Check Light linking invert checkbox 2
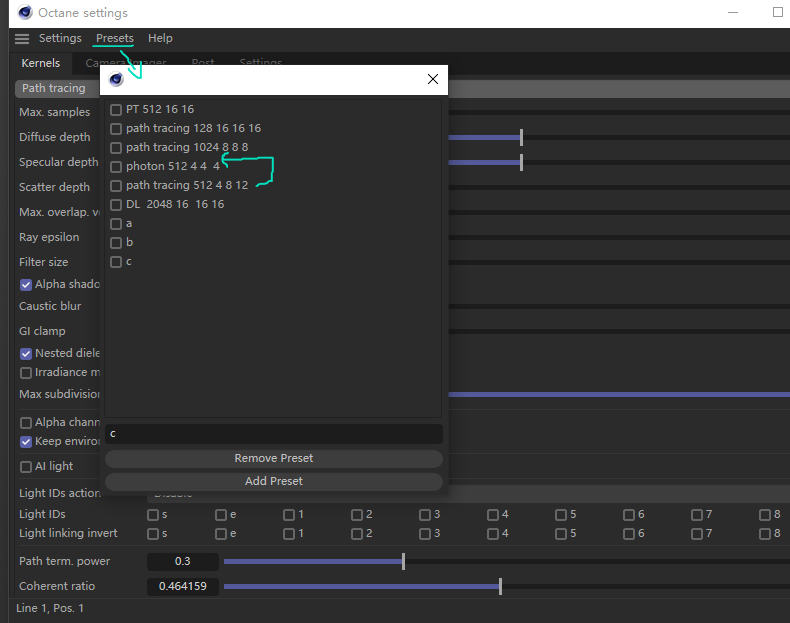The width and height of the screenshot is (790, 623). pos(357,534)
